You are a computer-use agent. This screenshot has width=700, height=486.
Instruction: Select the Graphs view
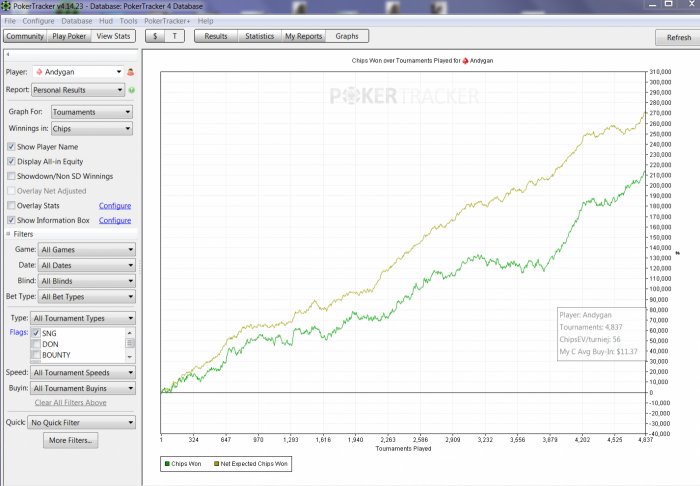[347, 36]
